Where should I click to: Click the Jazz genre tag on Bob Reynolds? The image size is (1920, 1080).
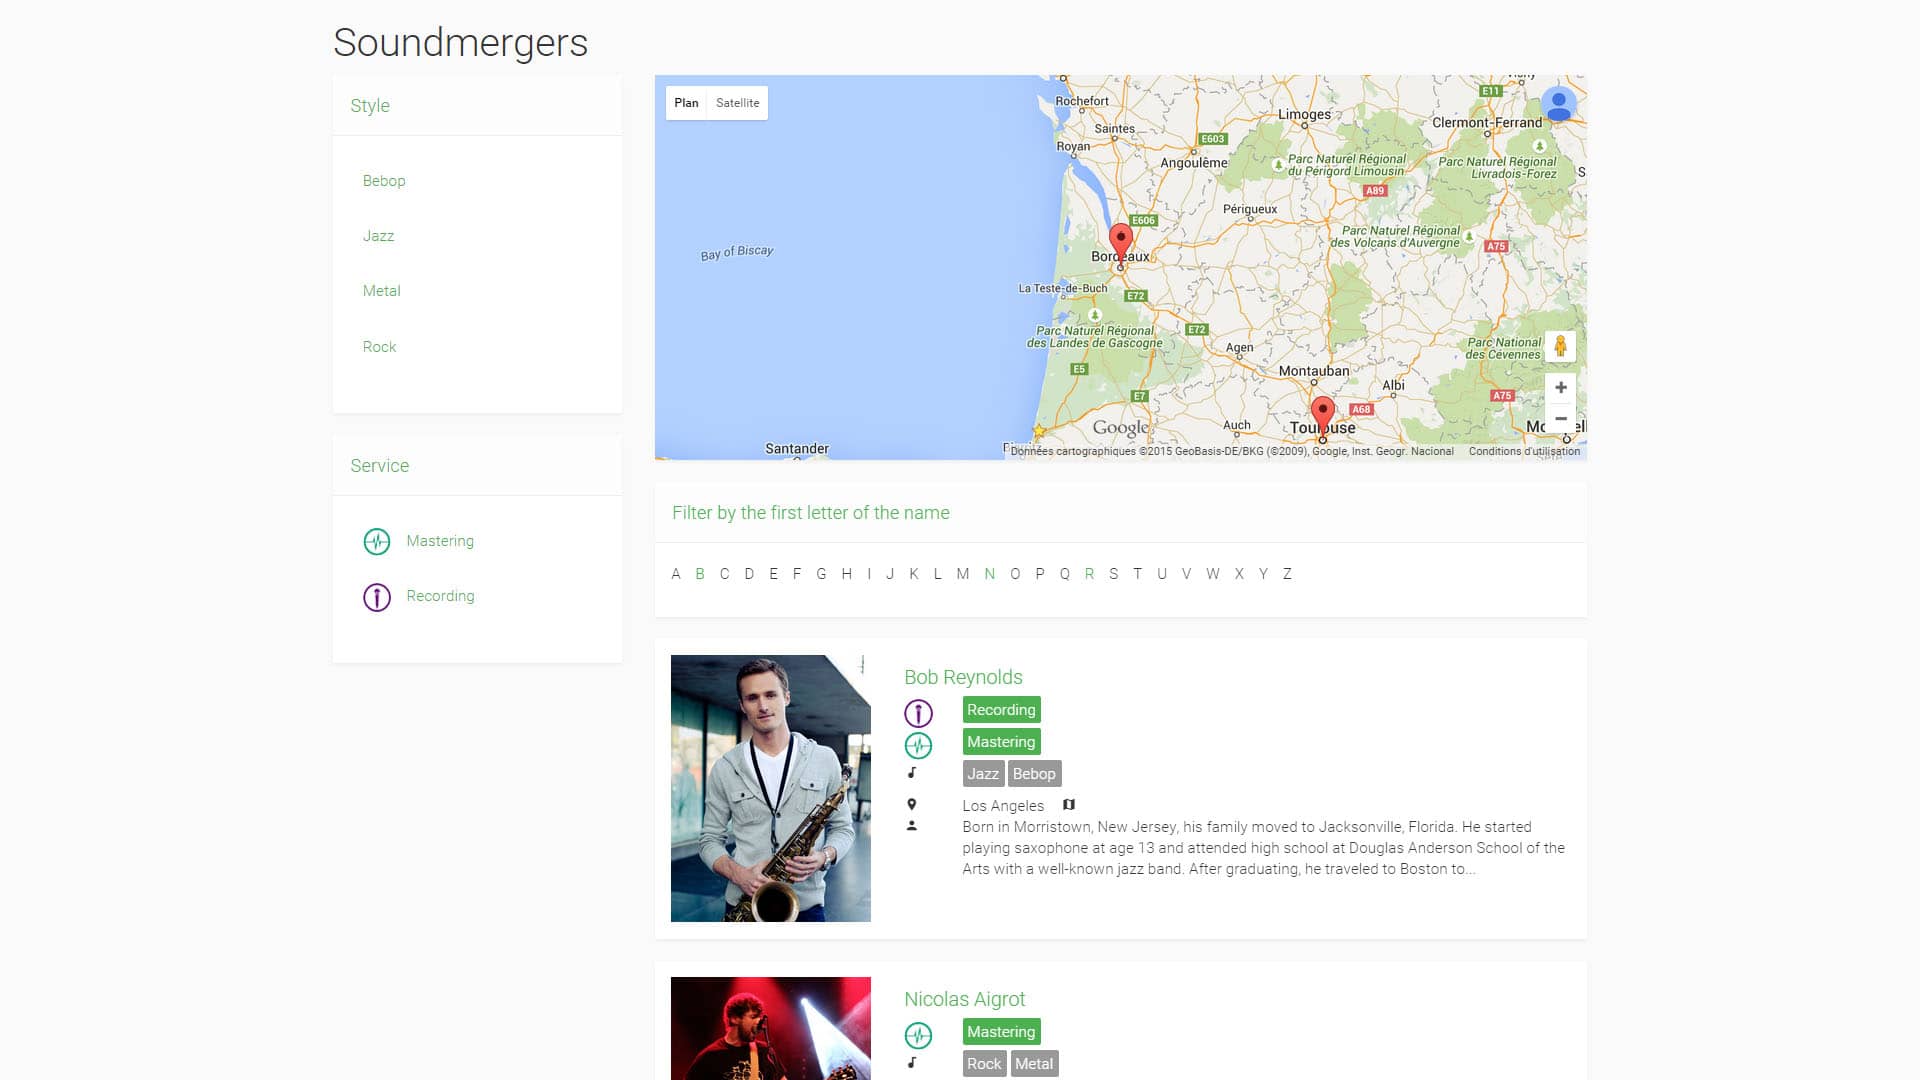tap(982, 774)
